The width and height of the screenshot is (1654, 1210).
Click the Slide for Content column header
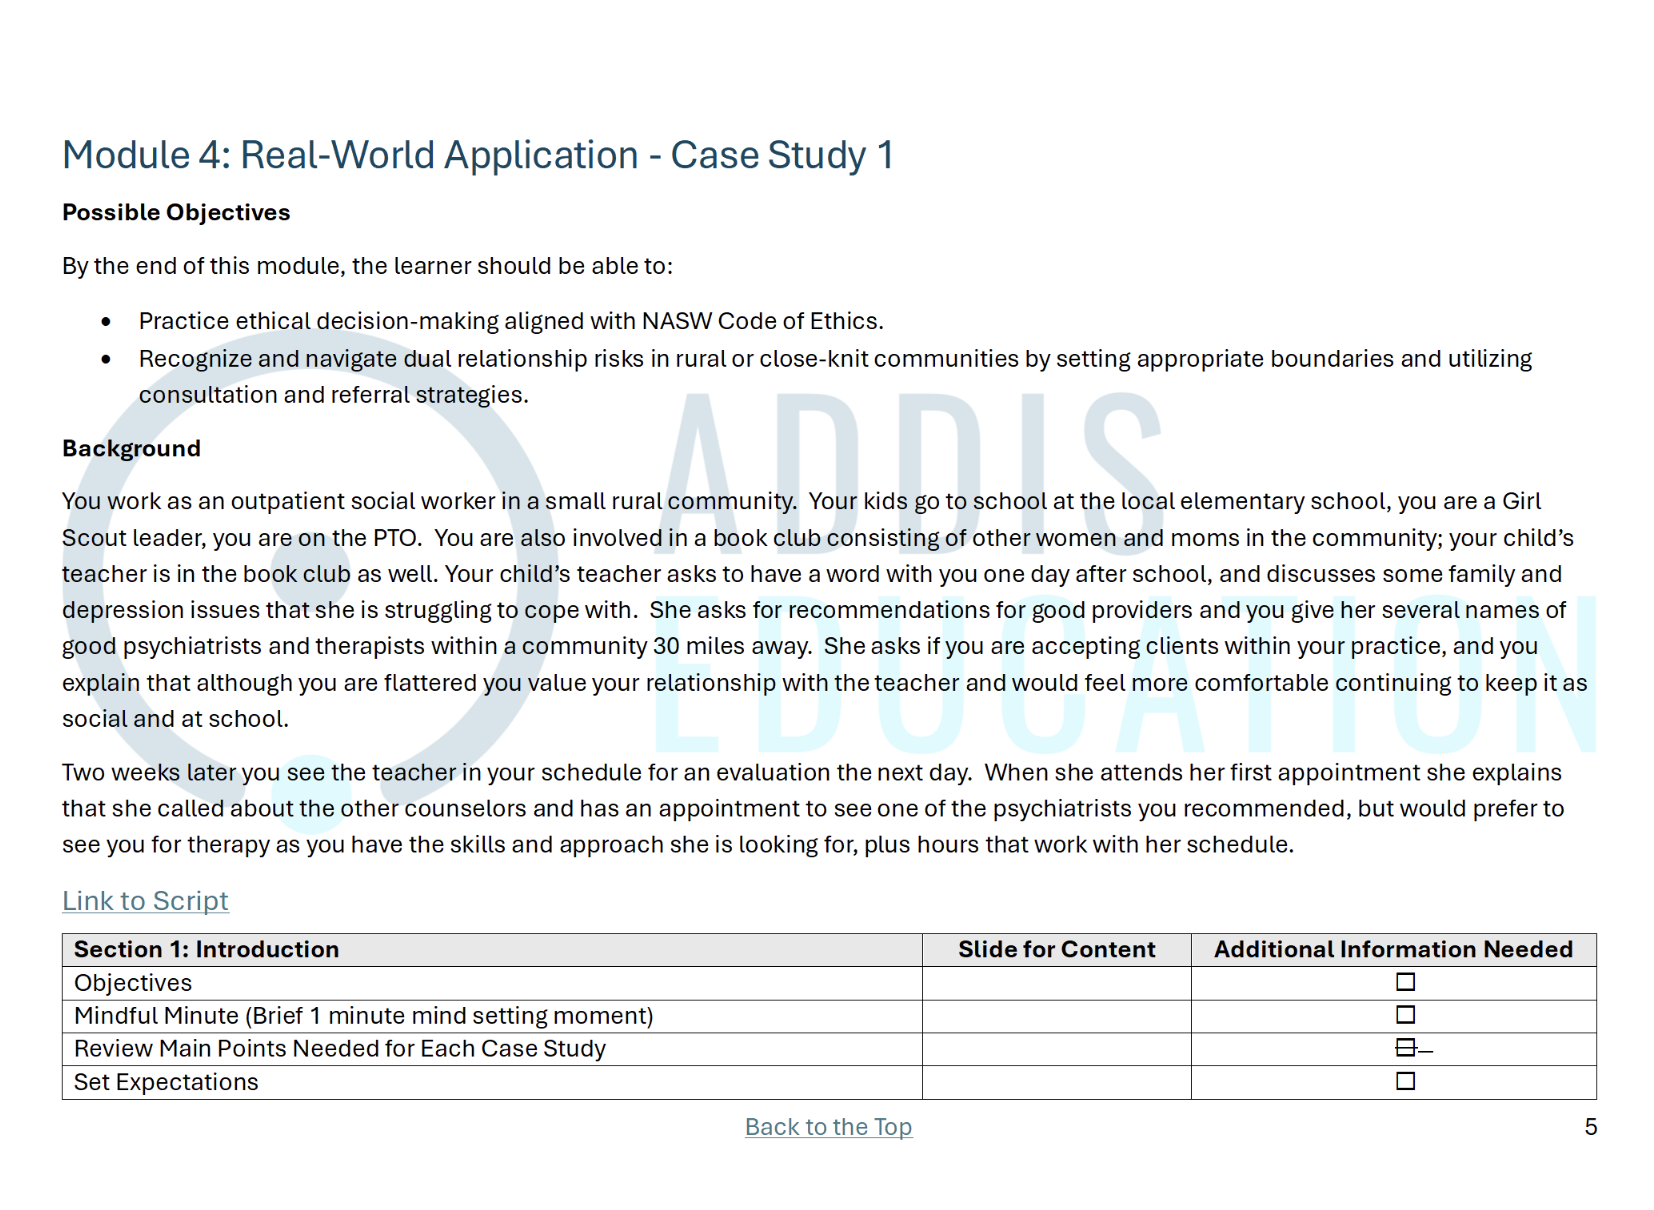1056,949
